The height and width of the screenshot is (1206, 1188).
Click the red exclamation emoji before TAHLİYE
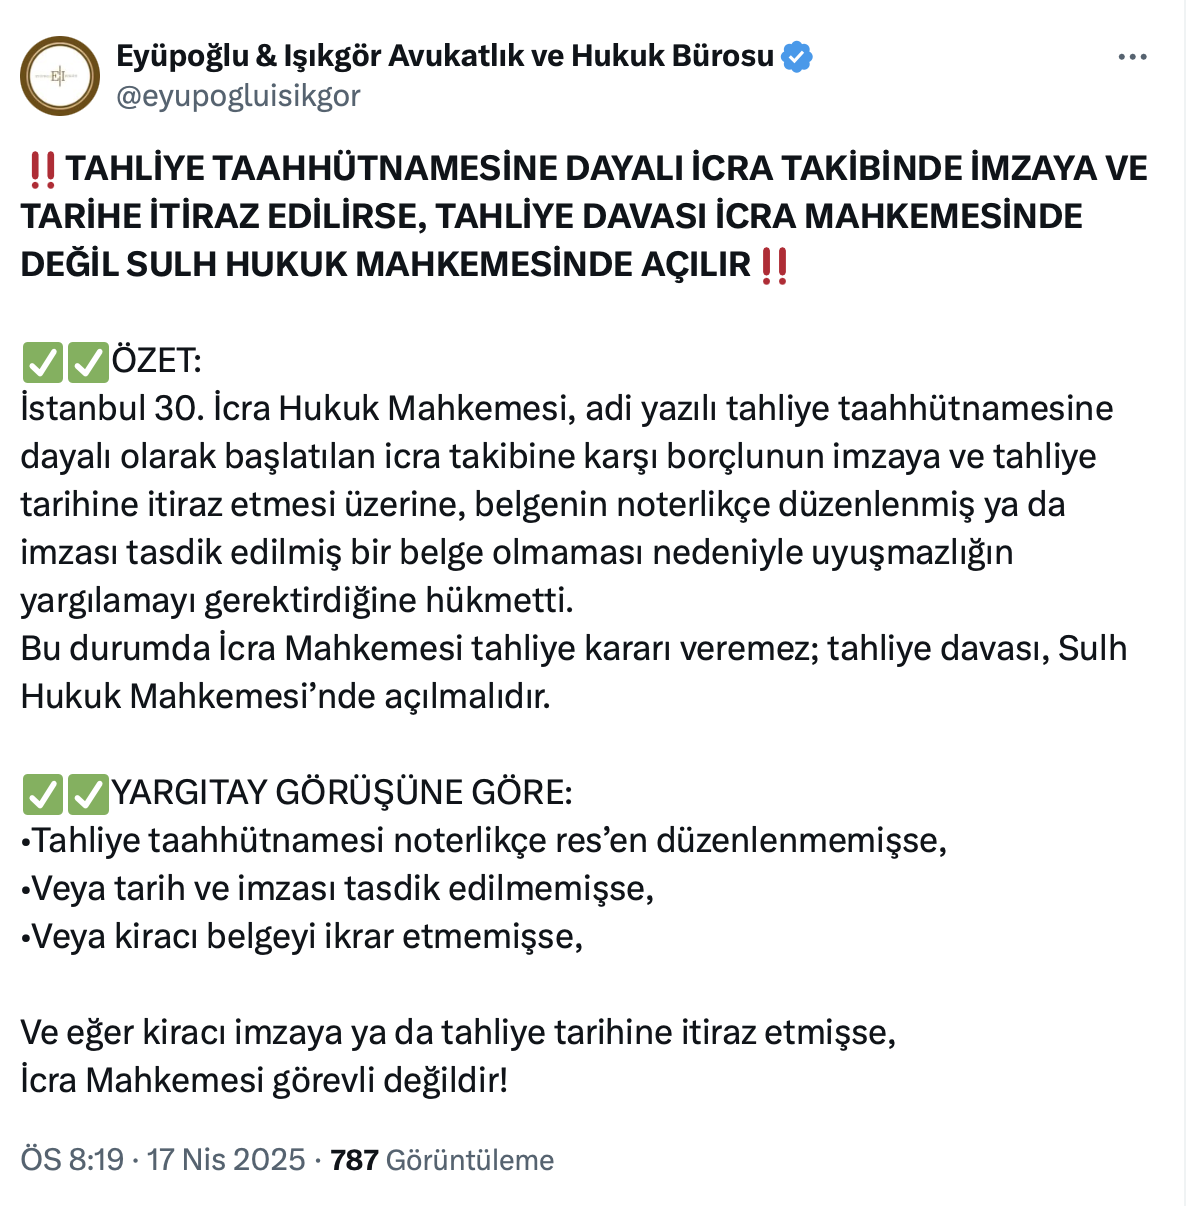[x=42, y=169]
